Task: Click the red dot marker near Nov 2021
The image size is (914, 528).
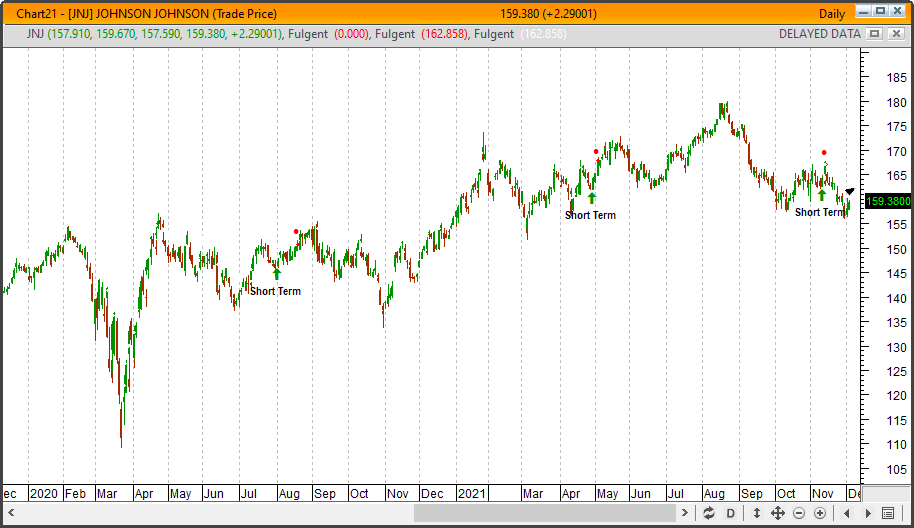Action: [x=824, y=153]
